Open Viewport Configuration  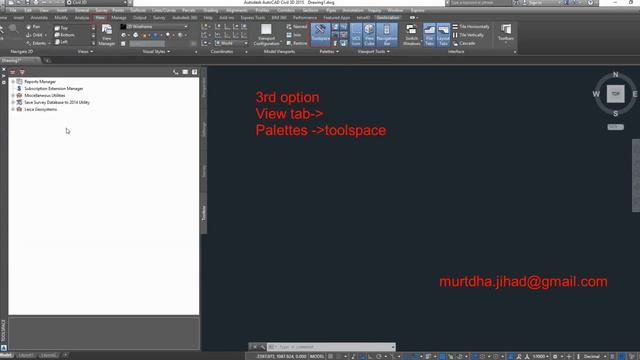pyautogui.click(x=266, y=35)
